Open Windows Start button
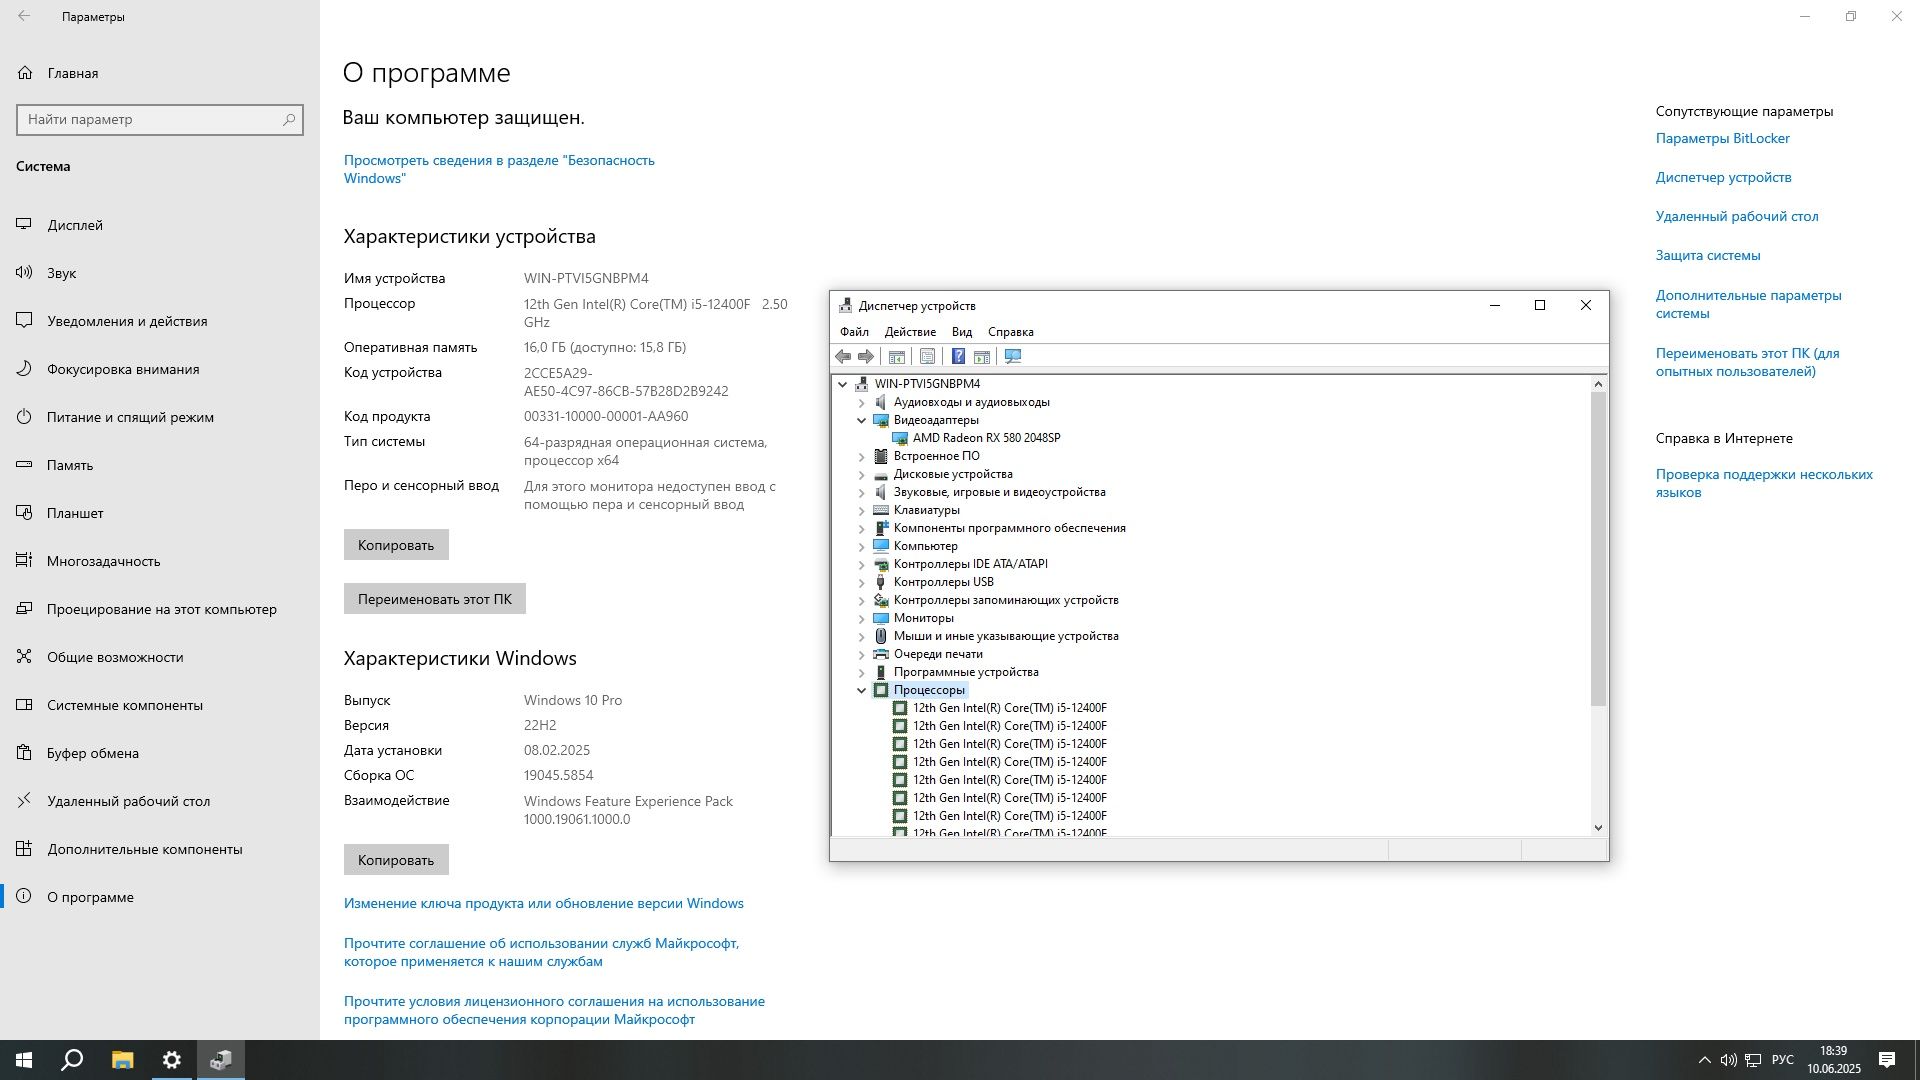1920x1080 pixels. click(24, 1060)
